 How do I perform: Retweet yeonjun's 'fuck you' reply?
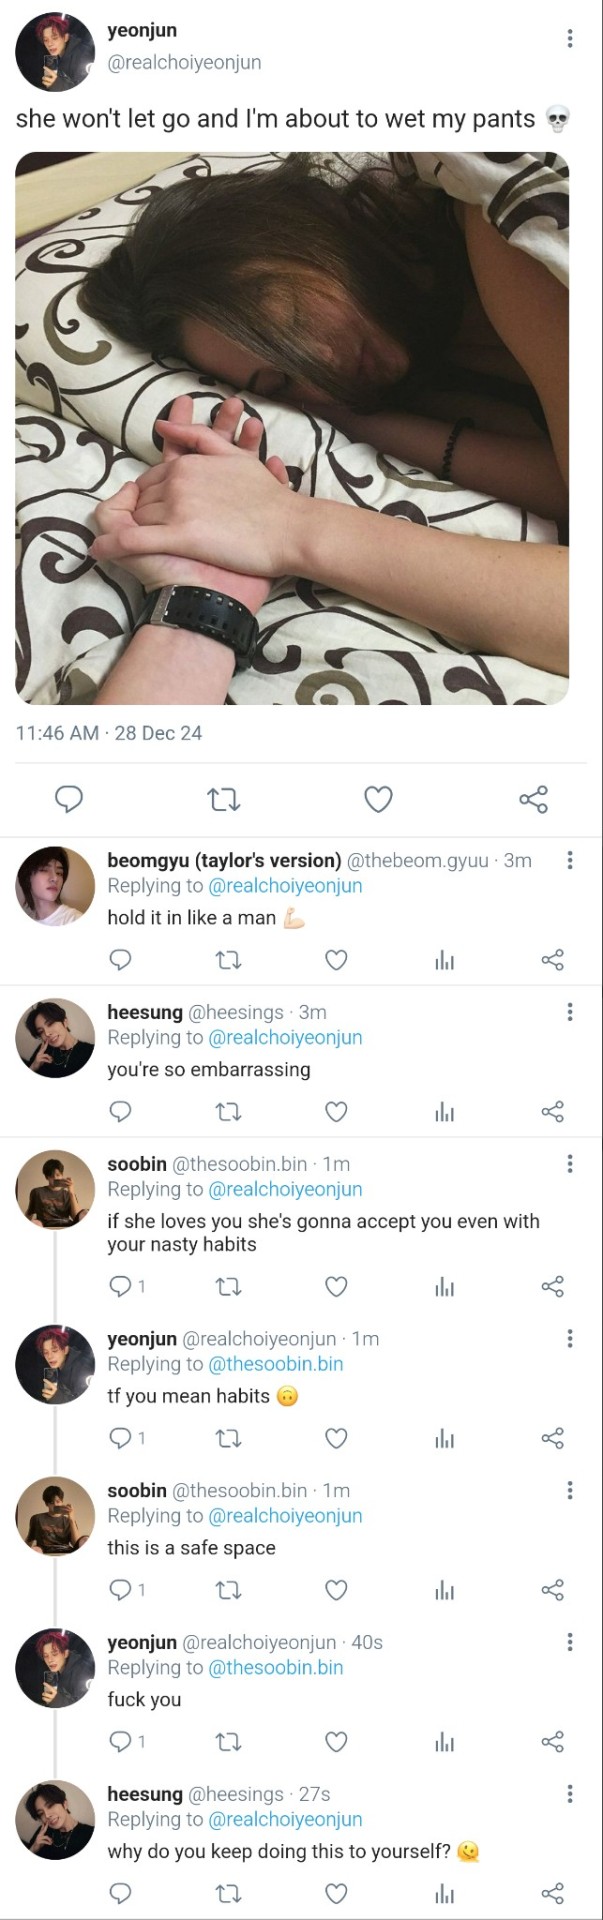tap(228, 1741)
